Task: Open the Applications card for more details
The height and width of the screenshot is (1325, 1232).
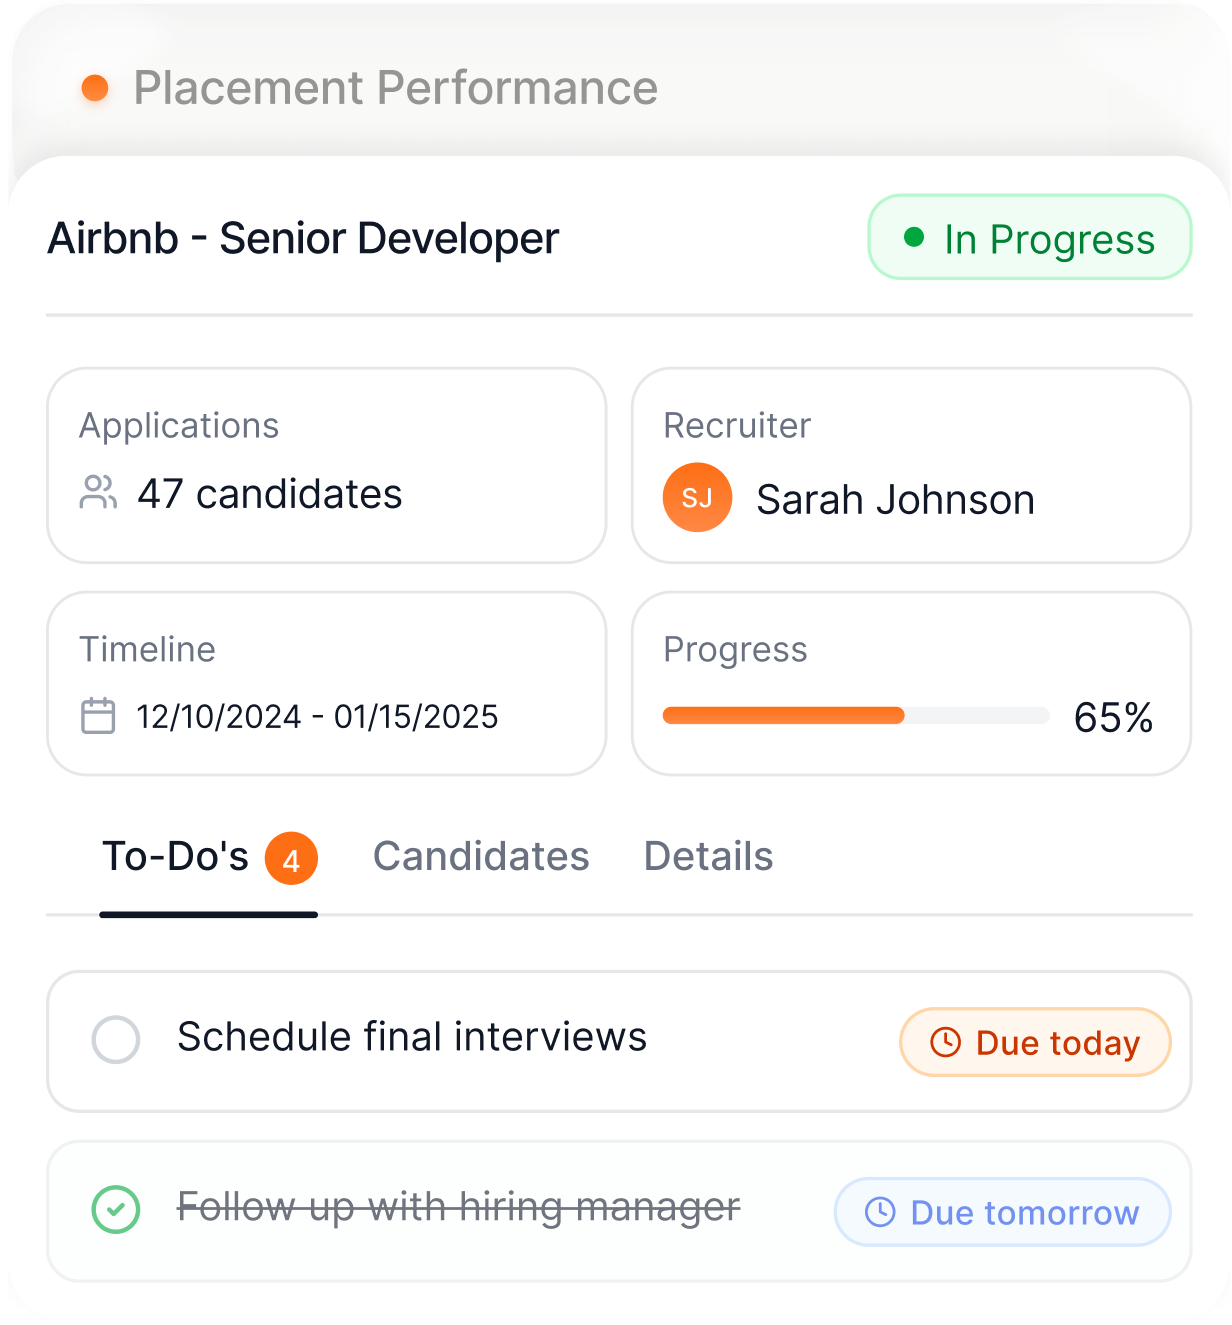Action: coord(326,466)
